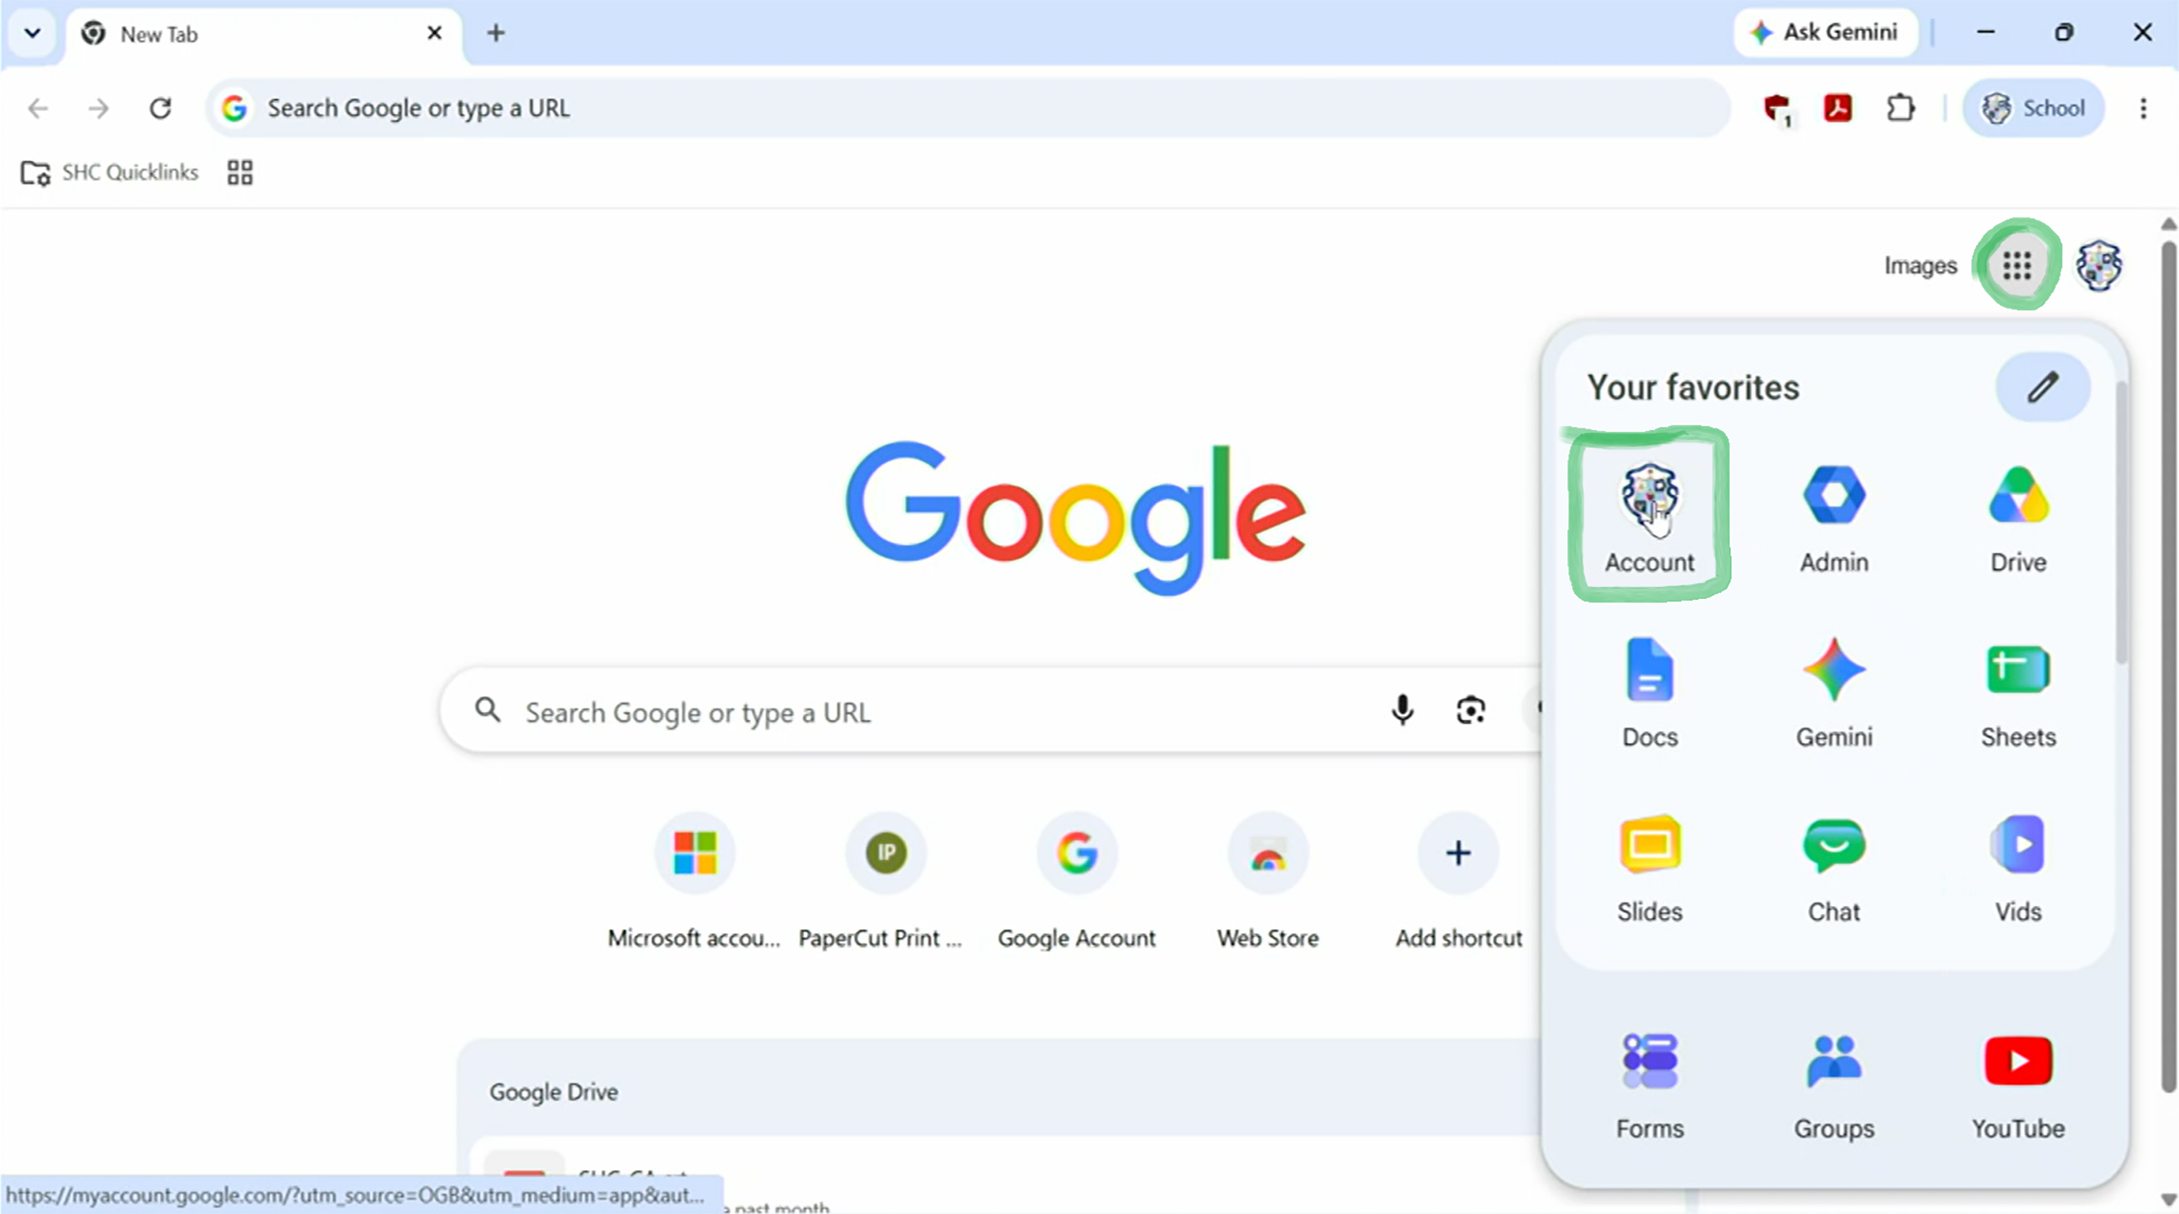
Task: Open the SHC Quicklinks bookmark folder
Action: click(x=110, y=172)
